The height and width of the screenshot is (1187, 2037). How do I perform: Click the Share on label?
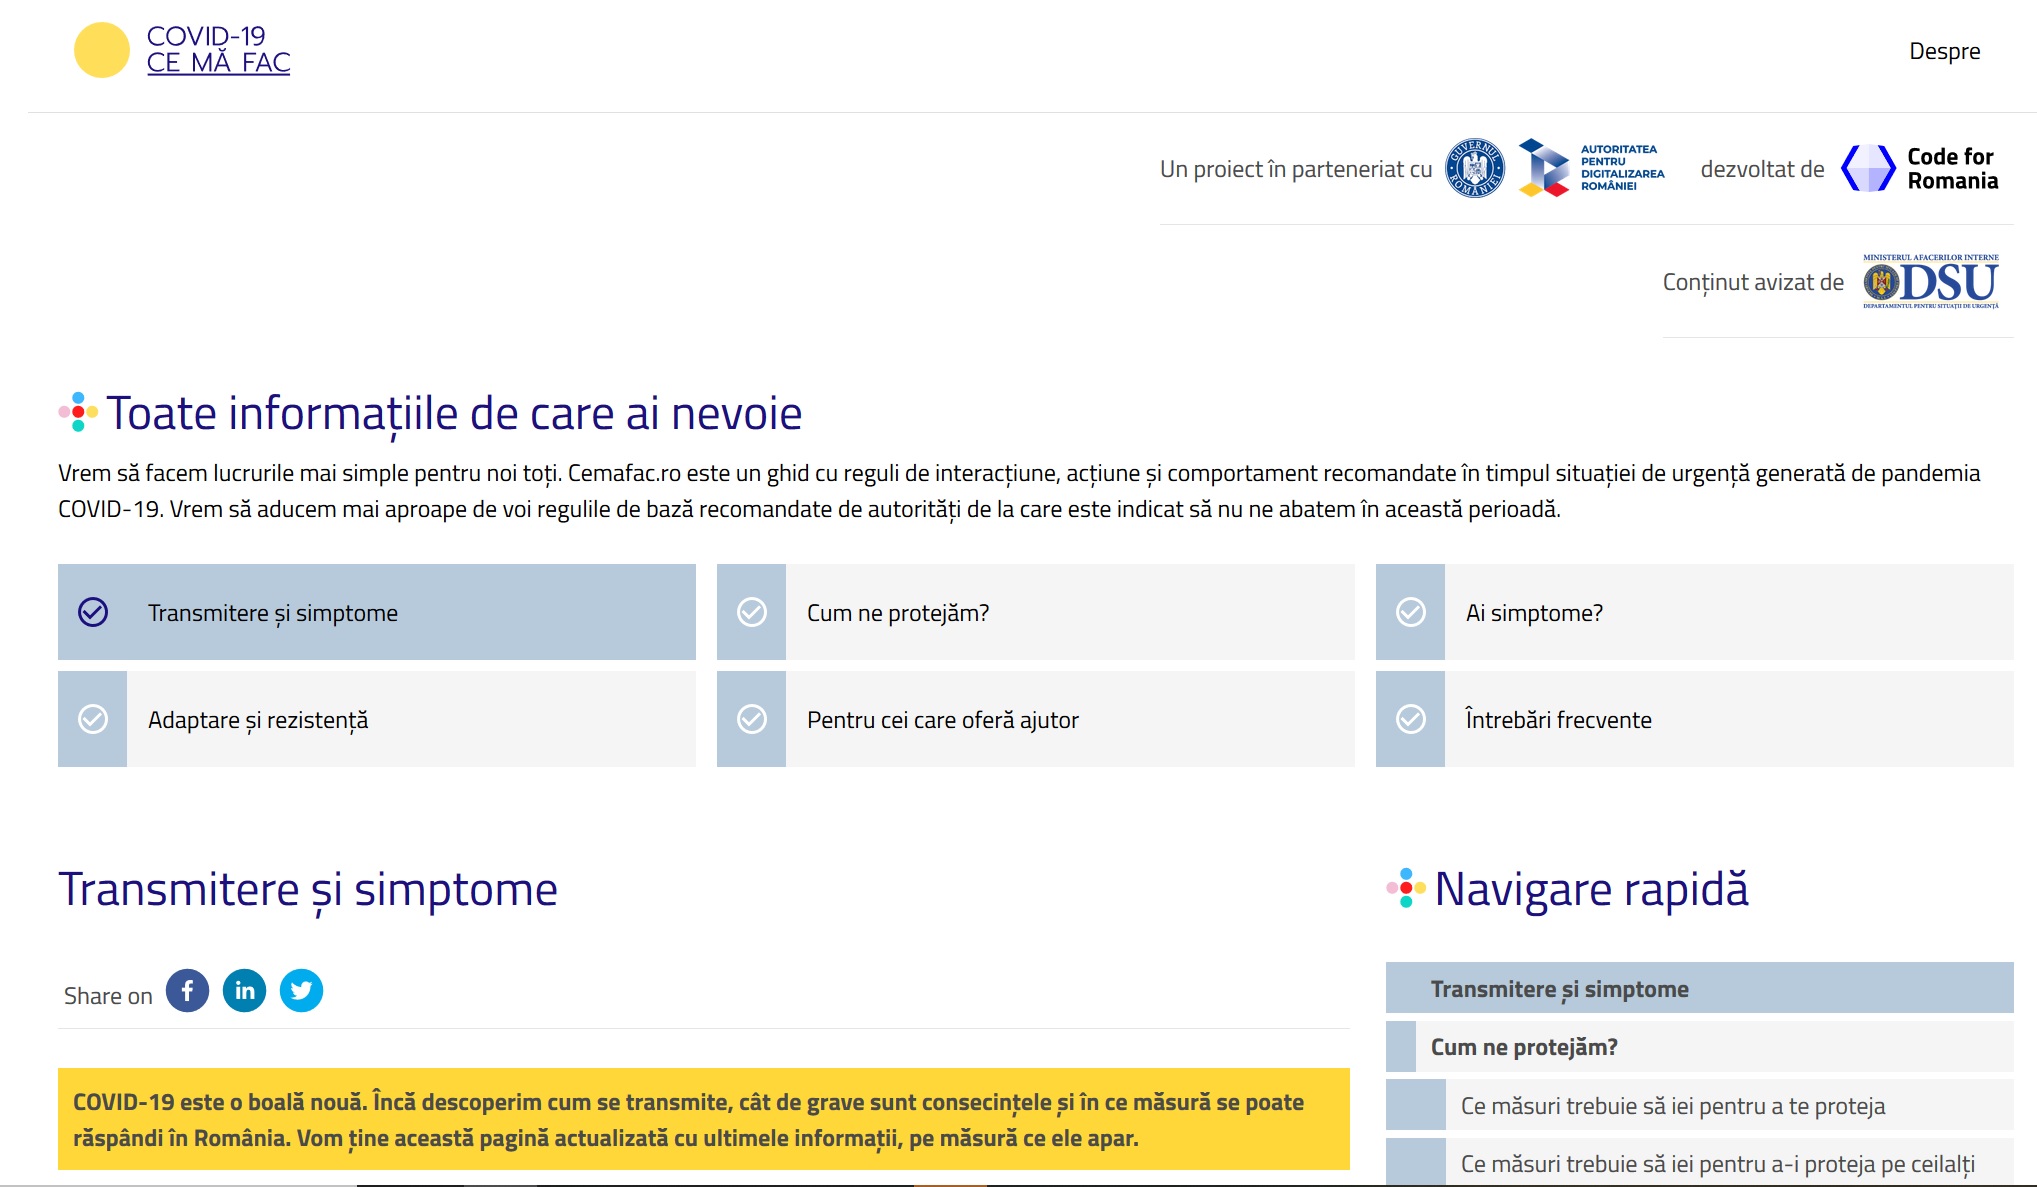108,996
